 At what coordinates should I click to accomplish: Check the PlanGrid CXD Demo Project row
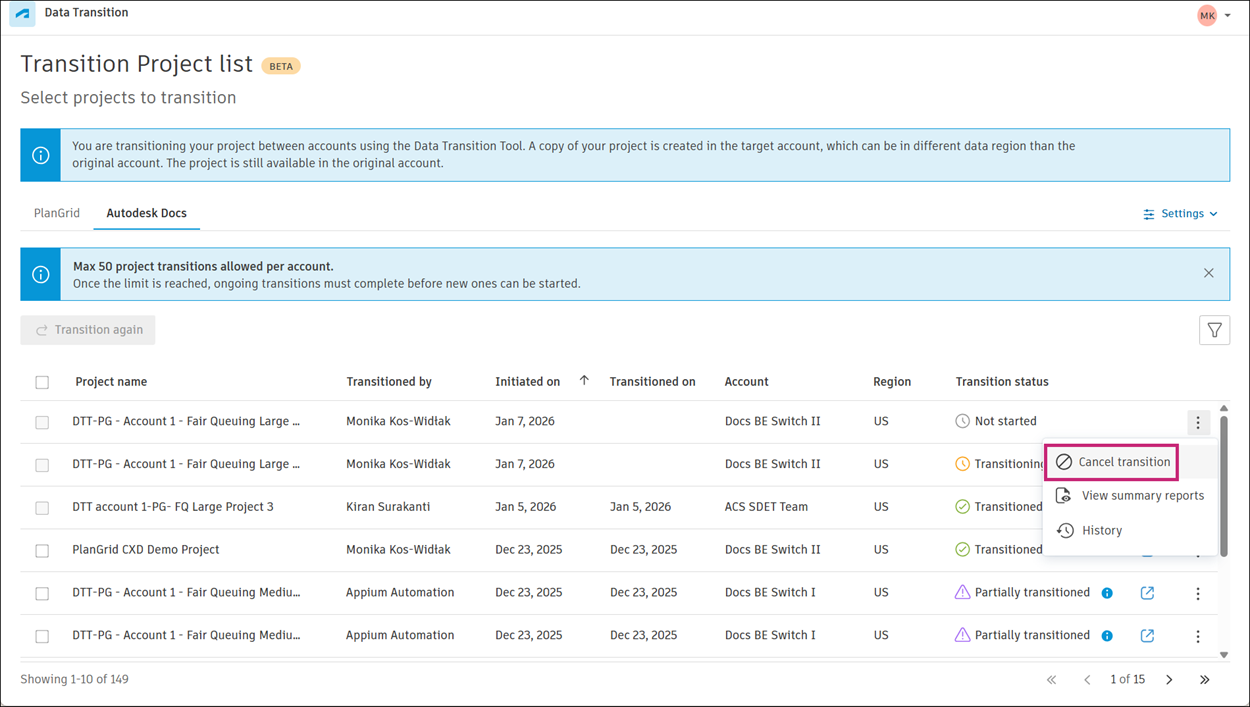(42, 551)
